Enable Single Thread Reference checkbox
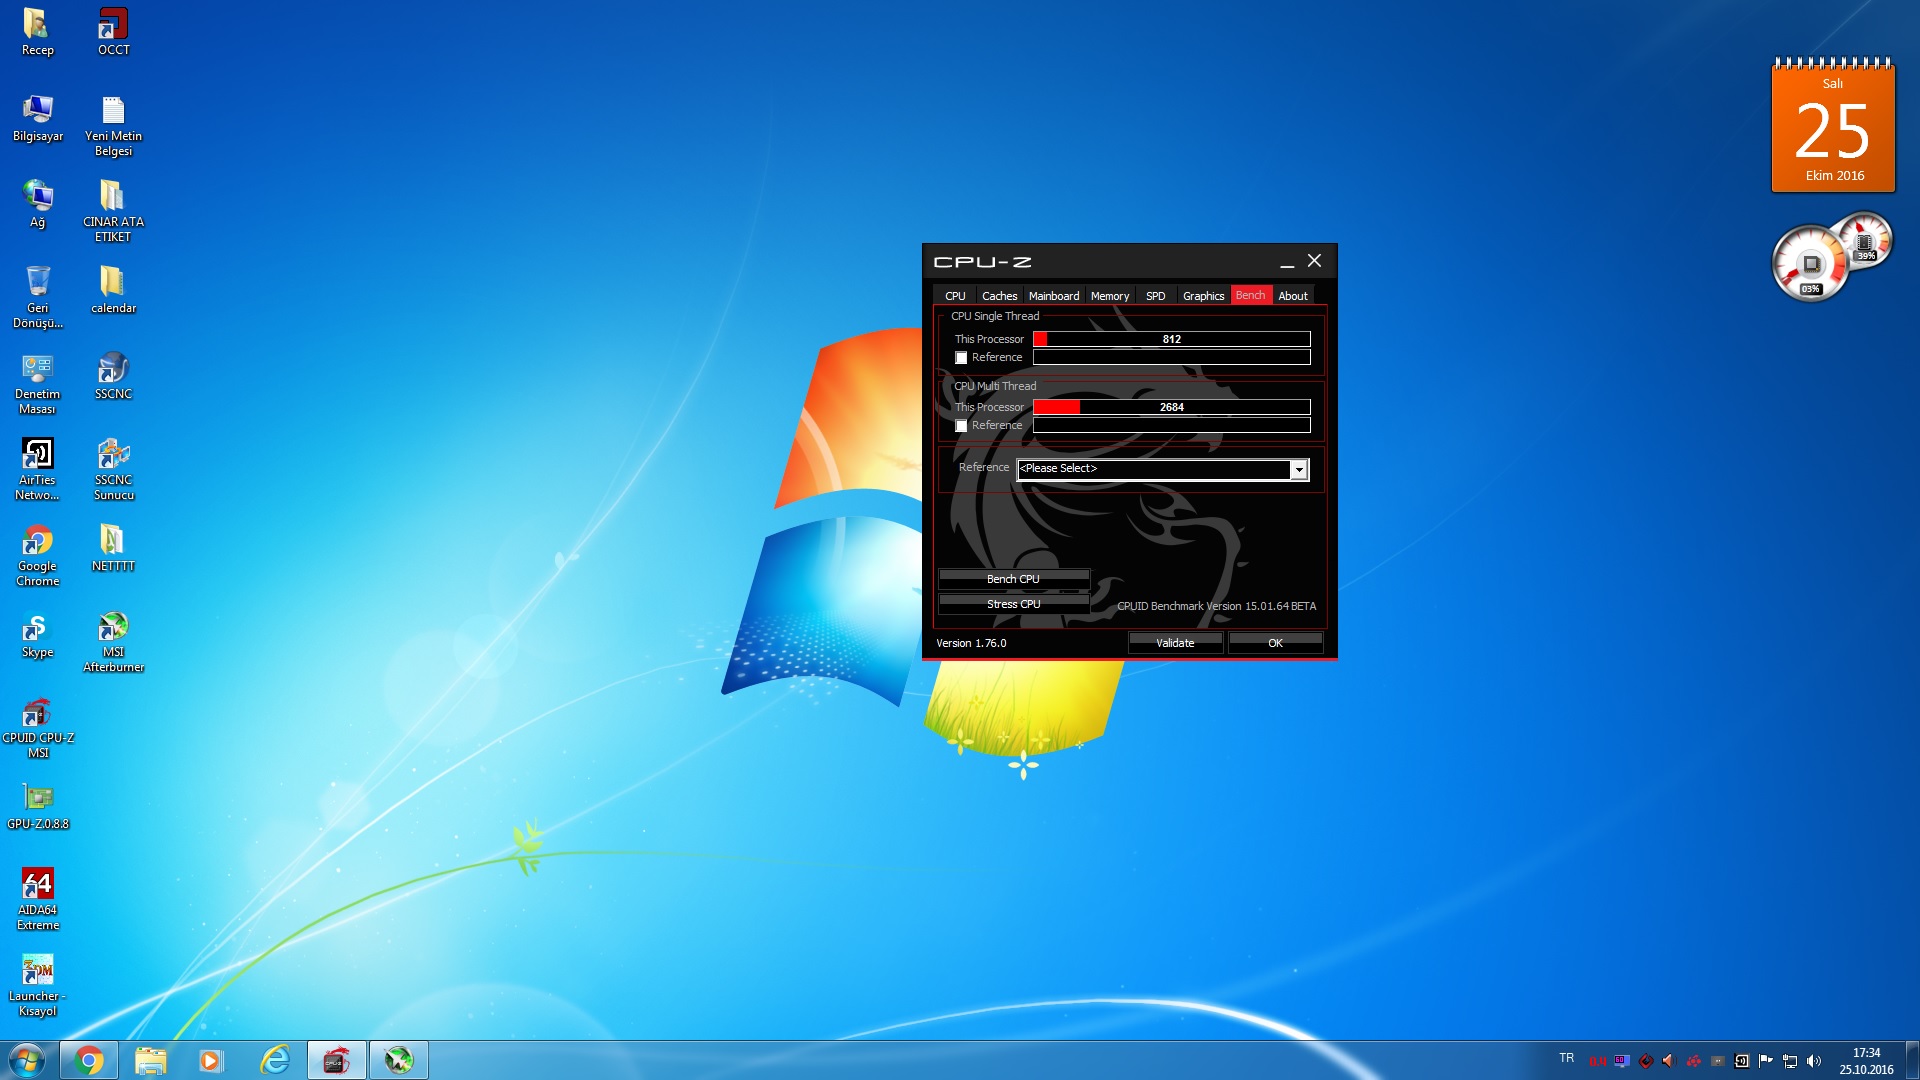Image resolution: width=1920 pixels, height=1080 pixels. coord(961,358)
